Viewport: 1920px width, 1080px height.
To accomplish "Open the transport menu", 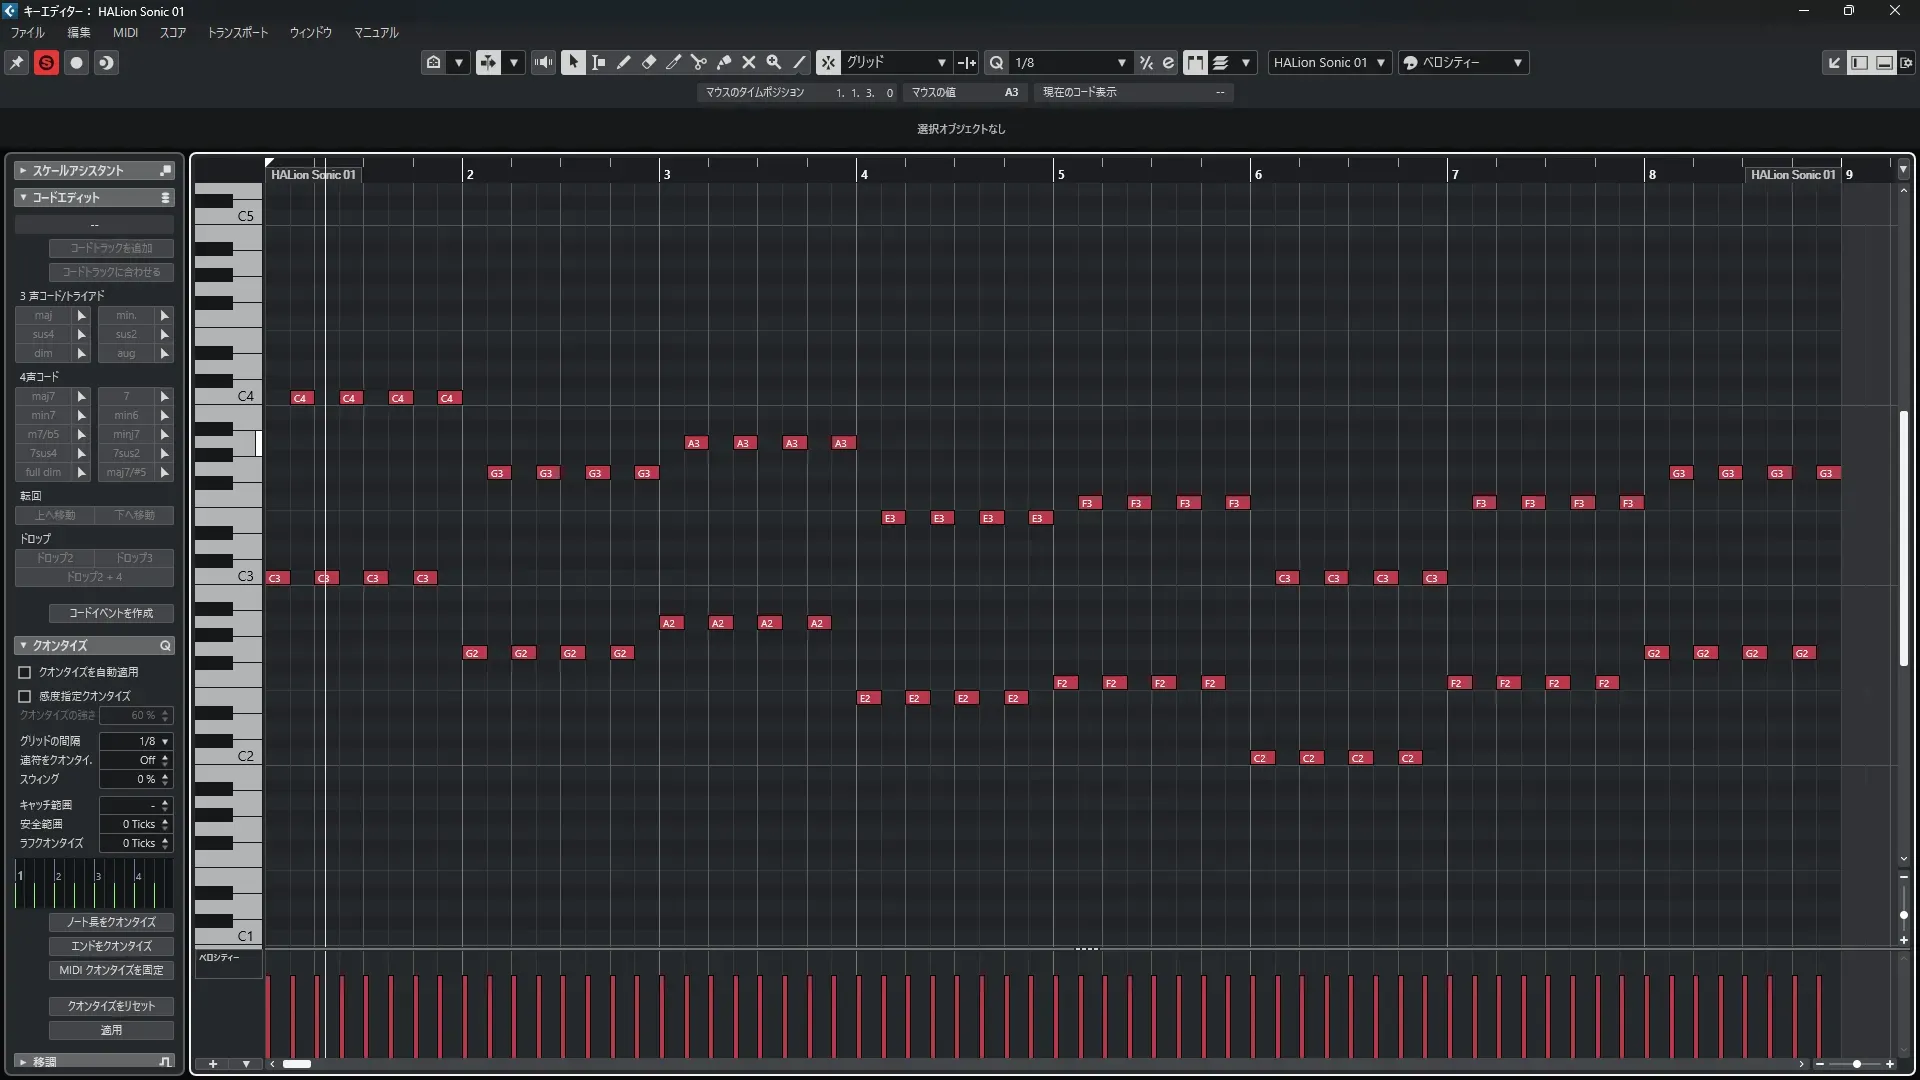I will tap(237, 32).
